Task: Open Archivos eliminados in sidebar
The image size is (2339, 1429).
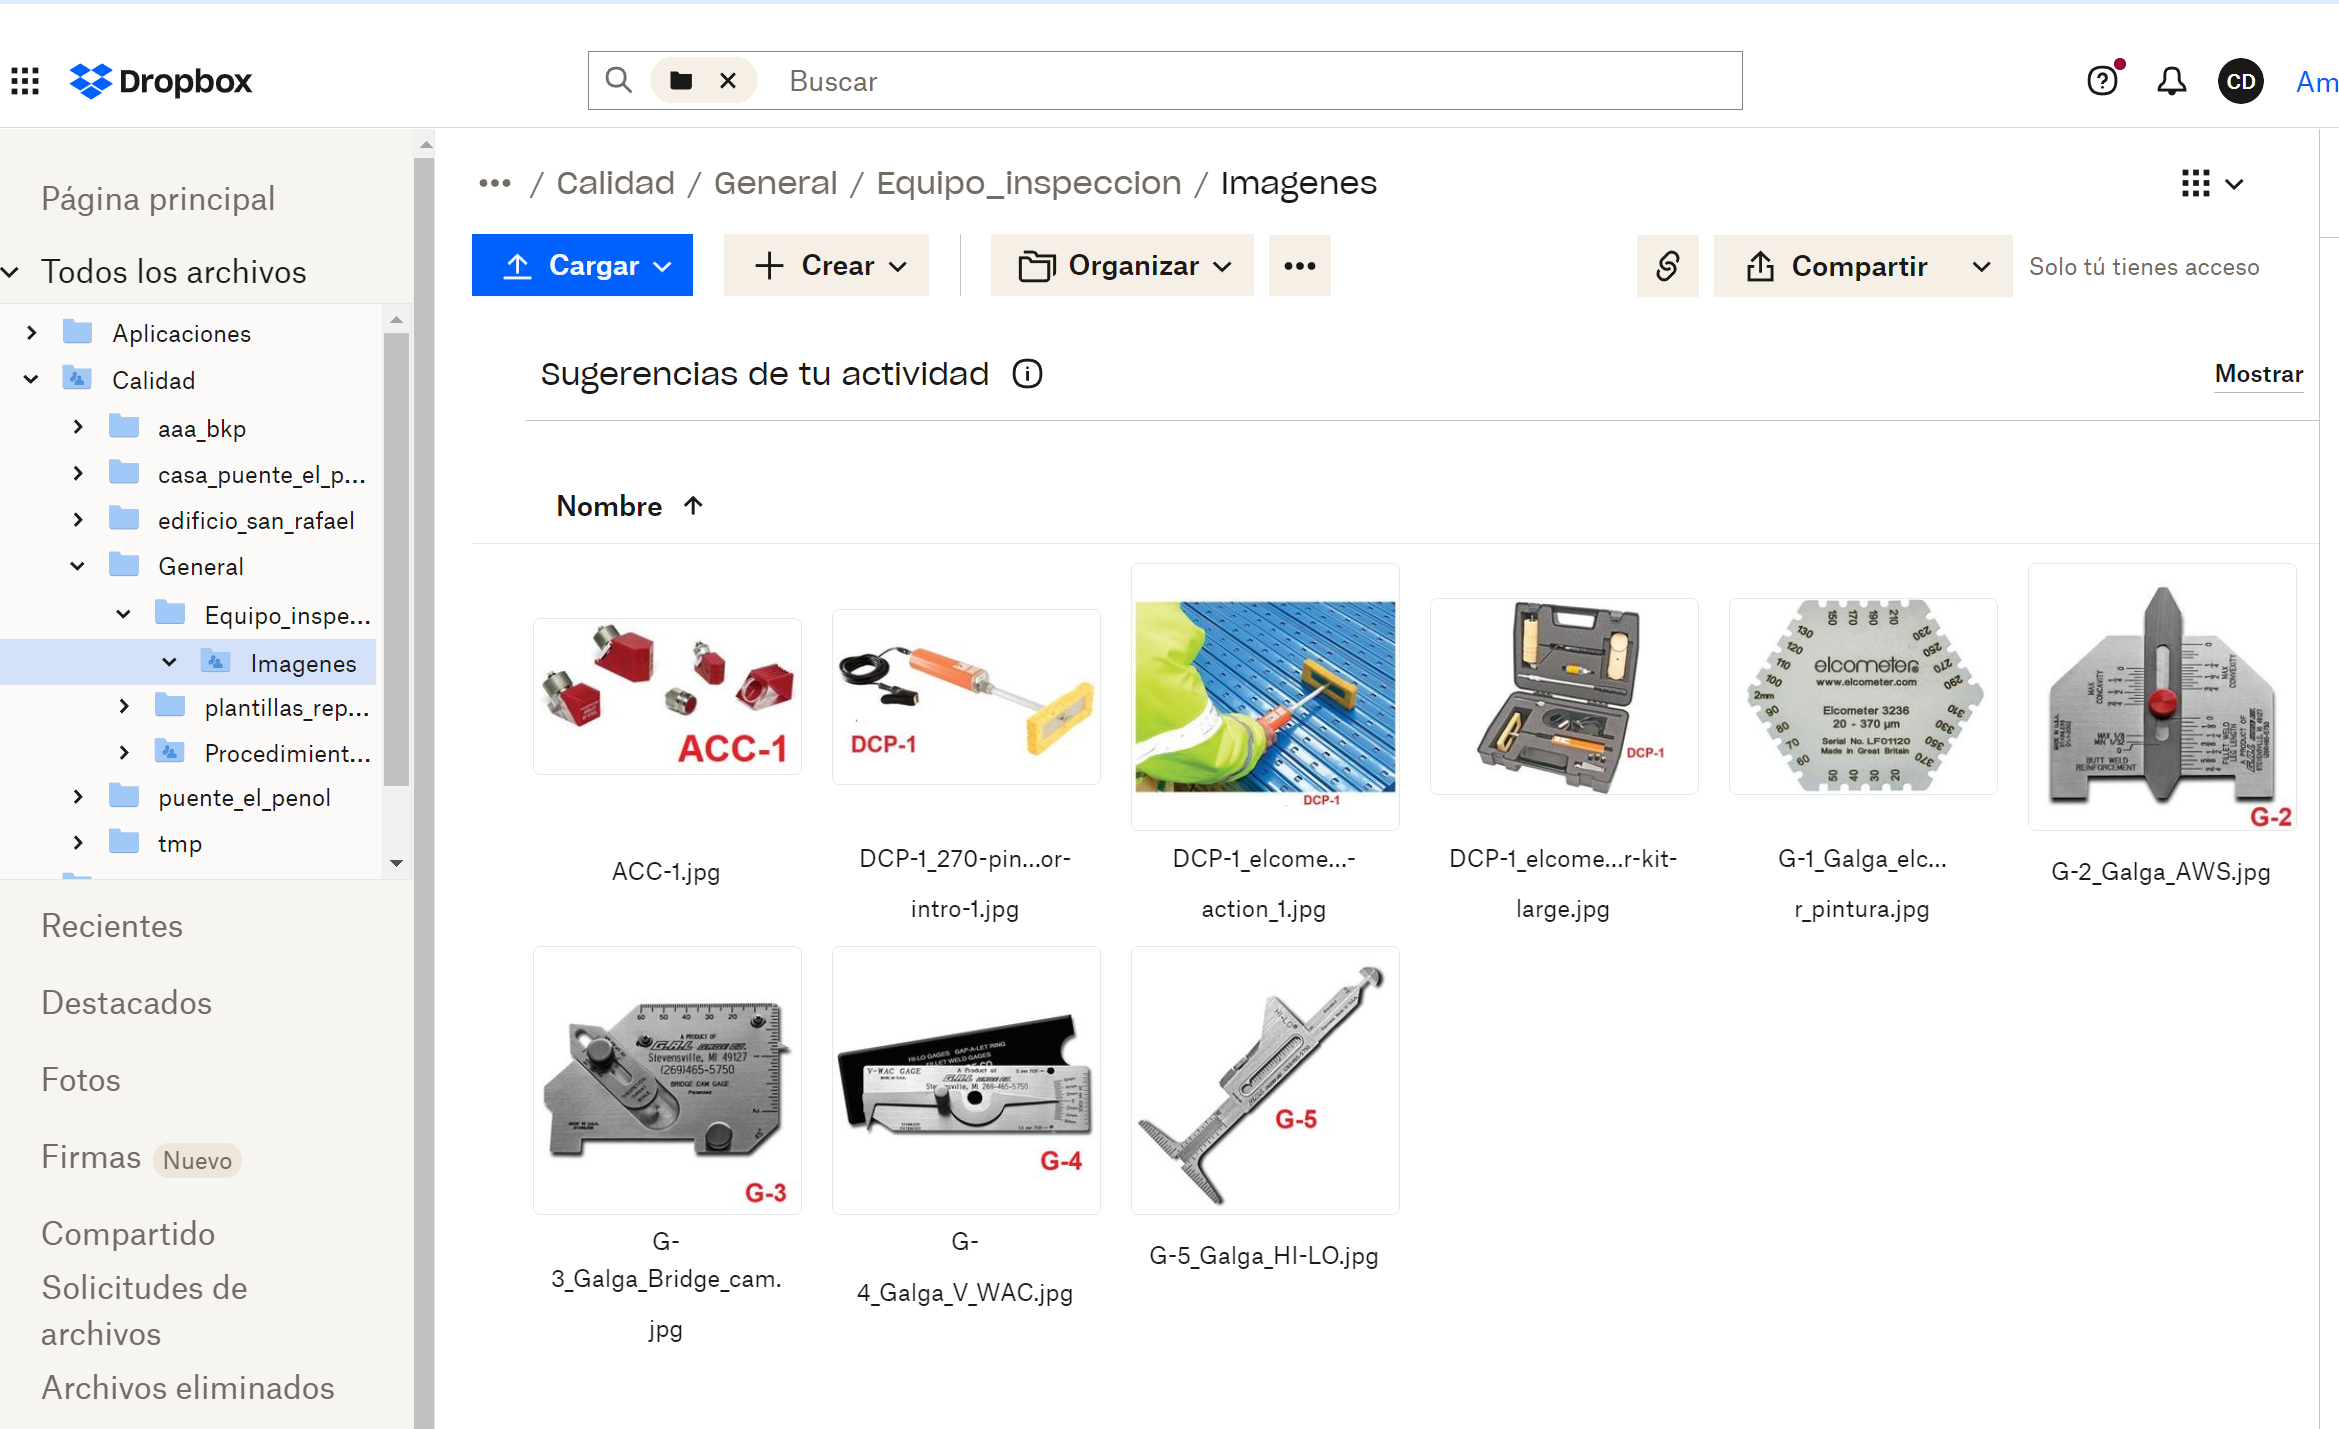Action: click(188, 1388)
